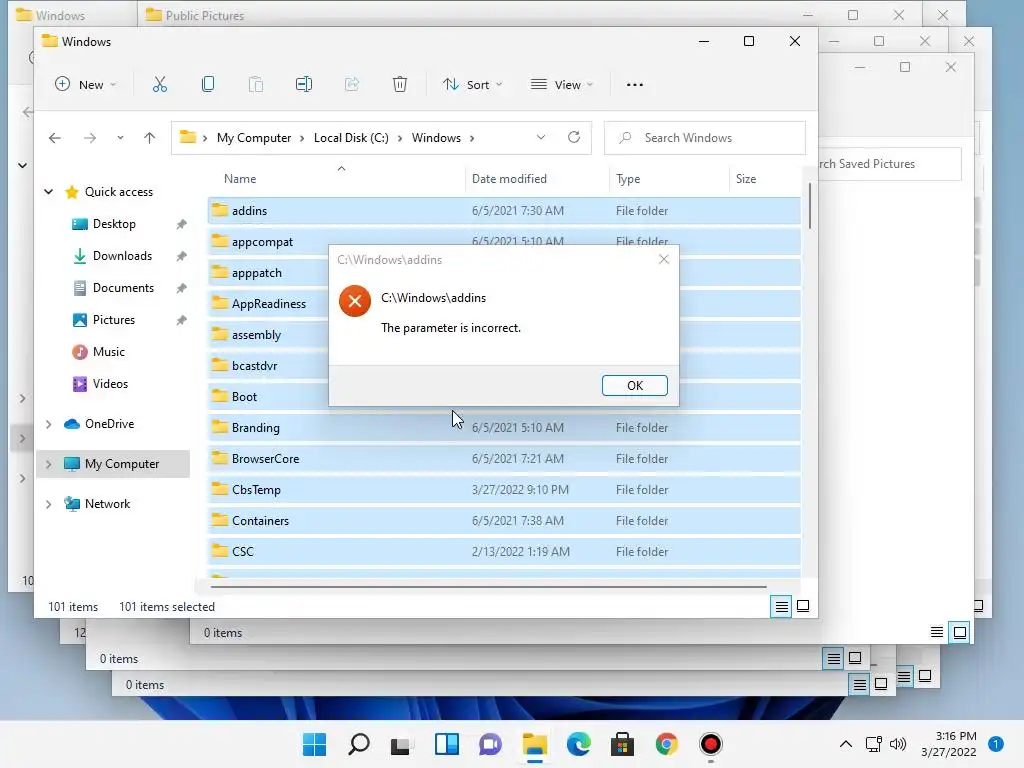The height and width of the screenshot is (768, 1024).
Task: Click the red recorder icon on taskbar
Action: [711, 744]
